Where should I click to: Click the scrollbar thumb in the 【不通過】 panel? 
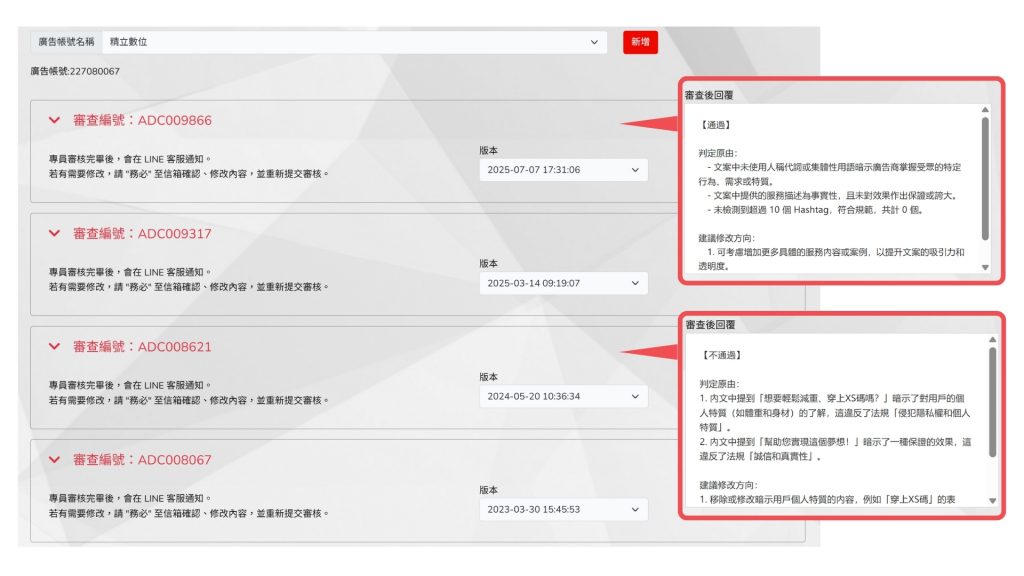click(992, 400)
